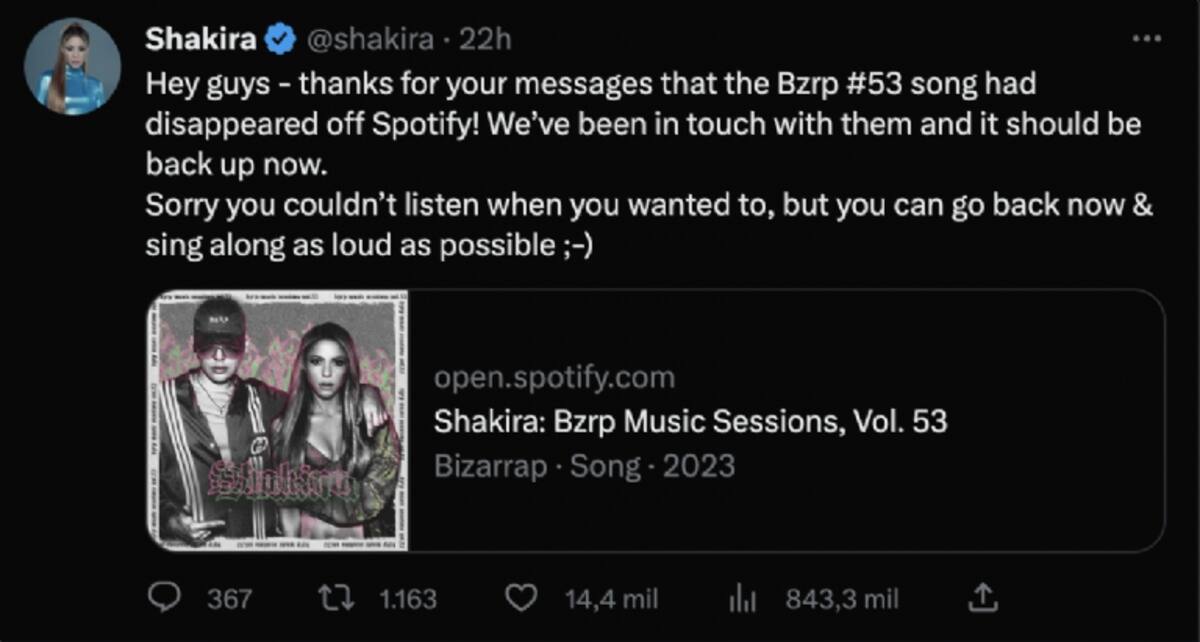
Task: Click the 22h timestamp
Action: pos(490,40)
